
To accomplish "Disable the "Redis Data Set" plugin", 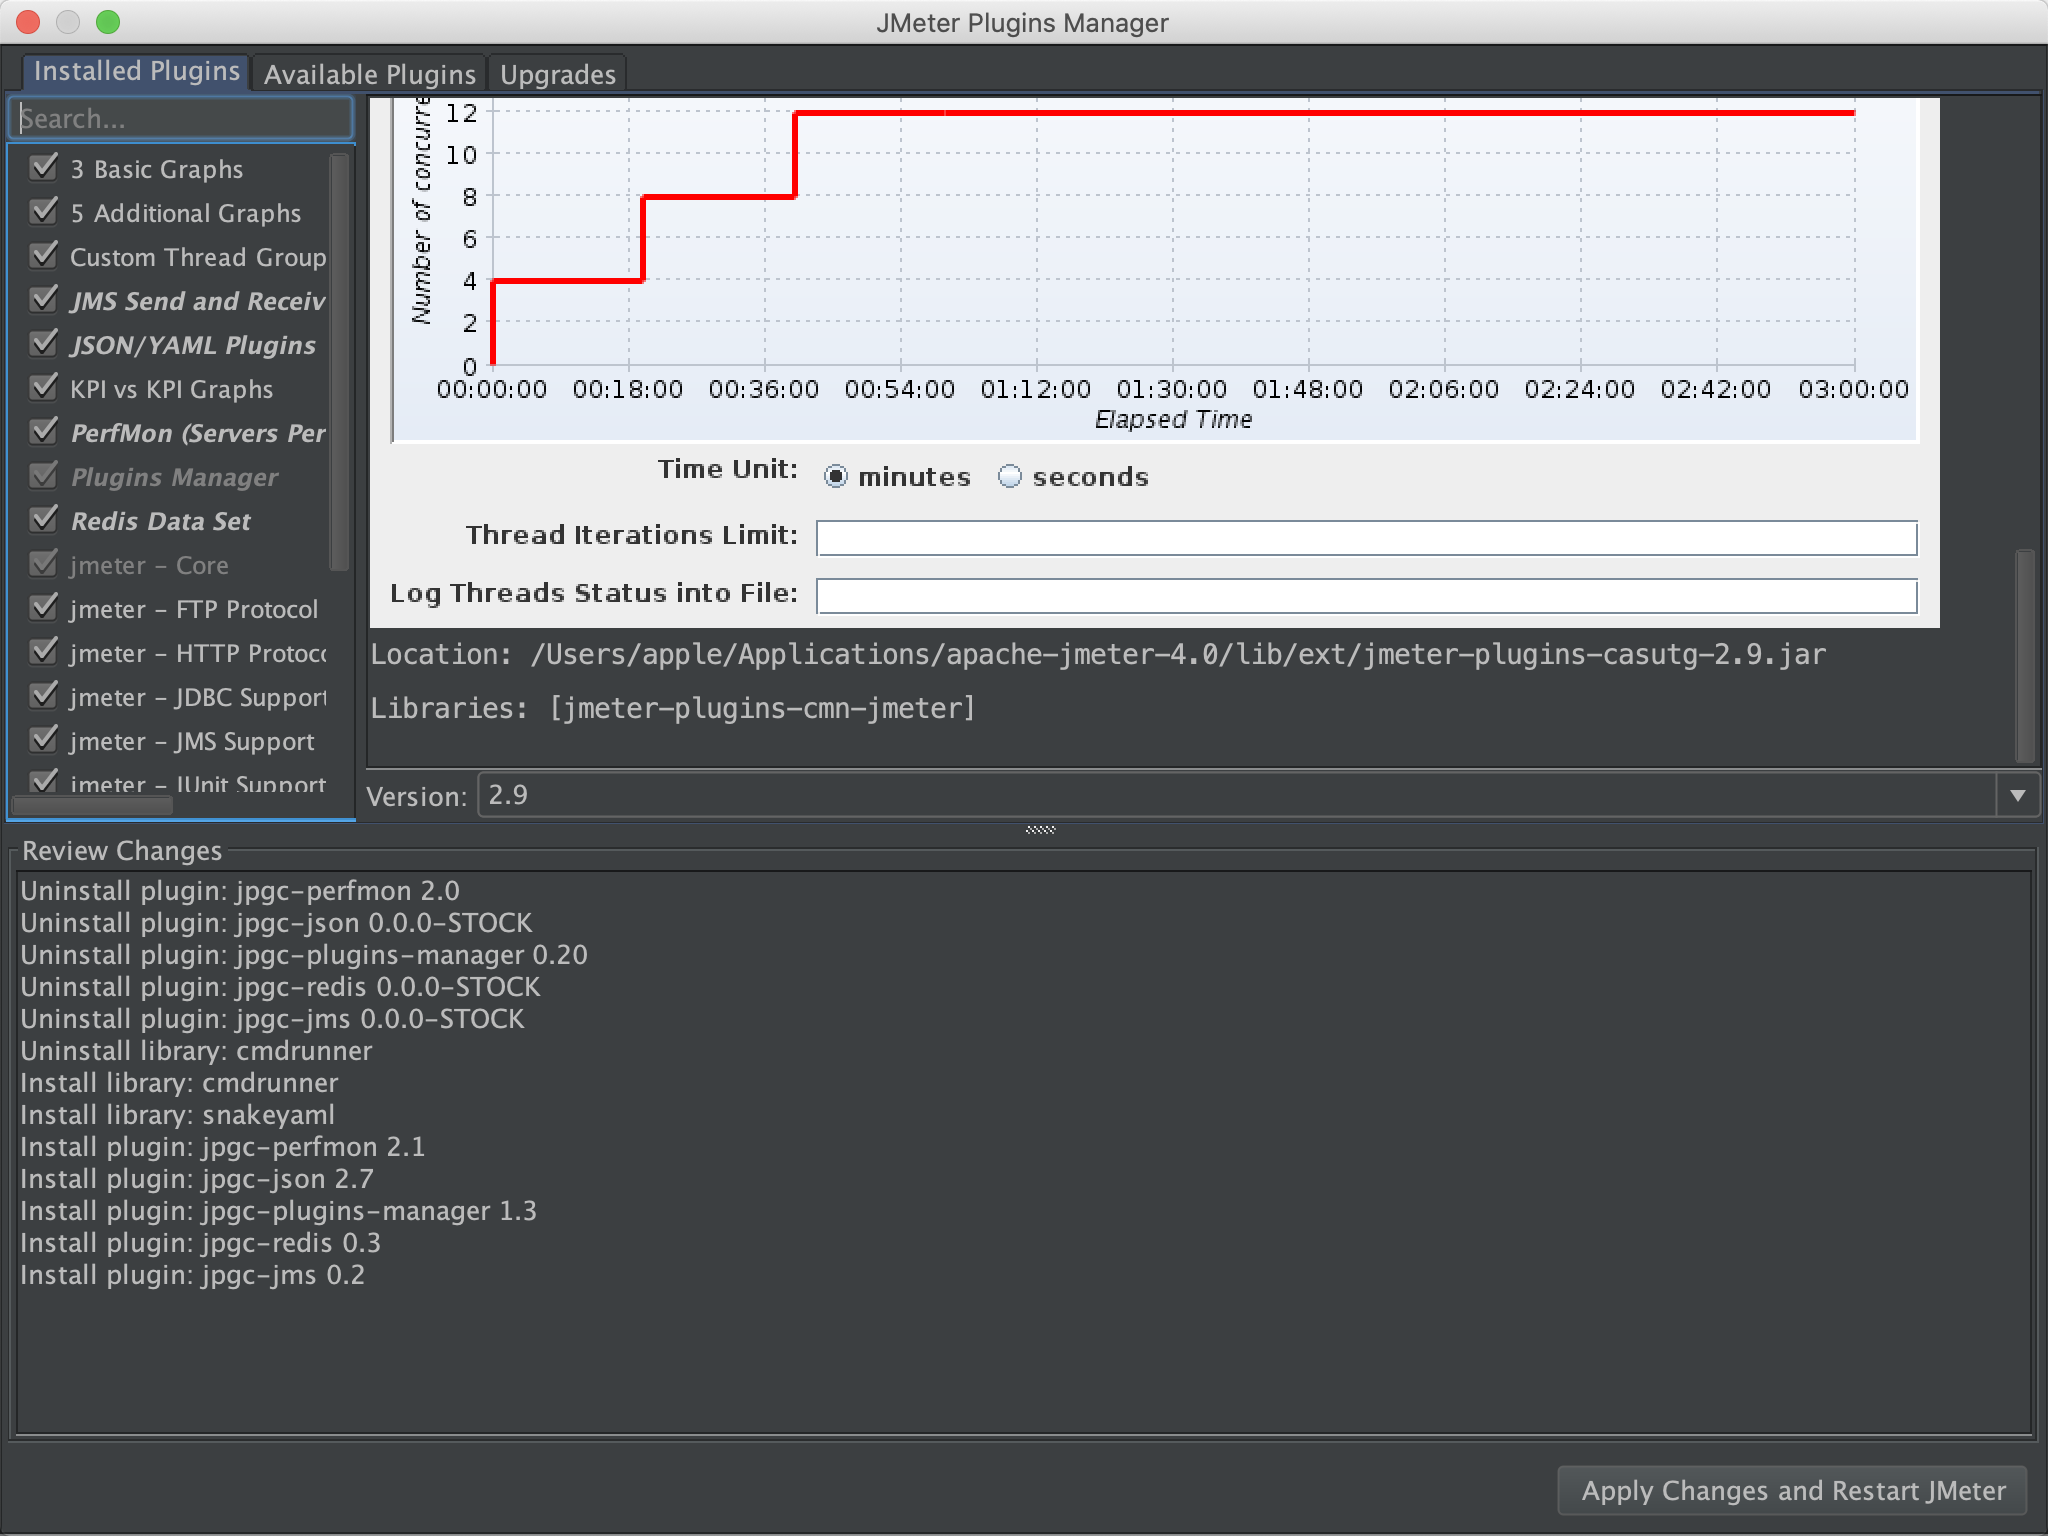I will coord(44,520).
